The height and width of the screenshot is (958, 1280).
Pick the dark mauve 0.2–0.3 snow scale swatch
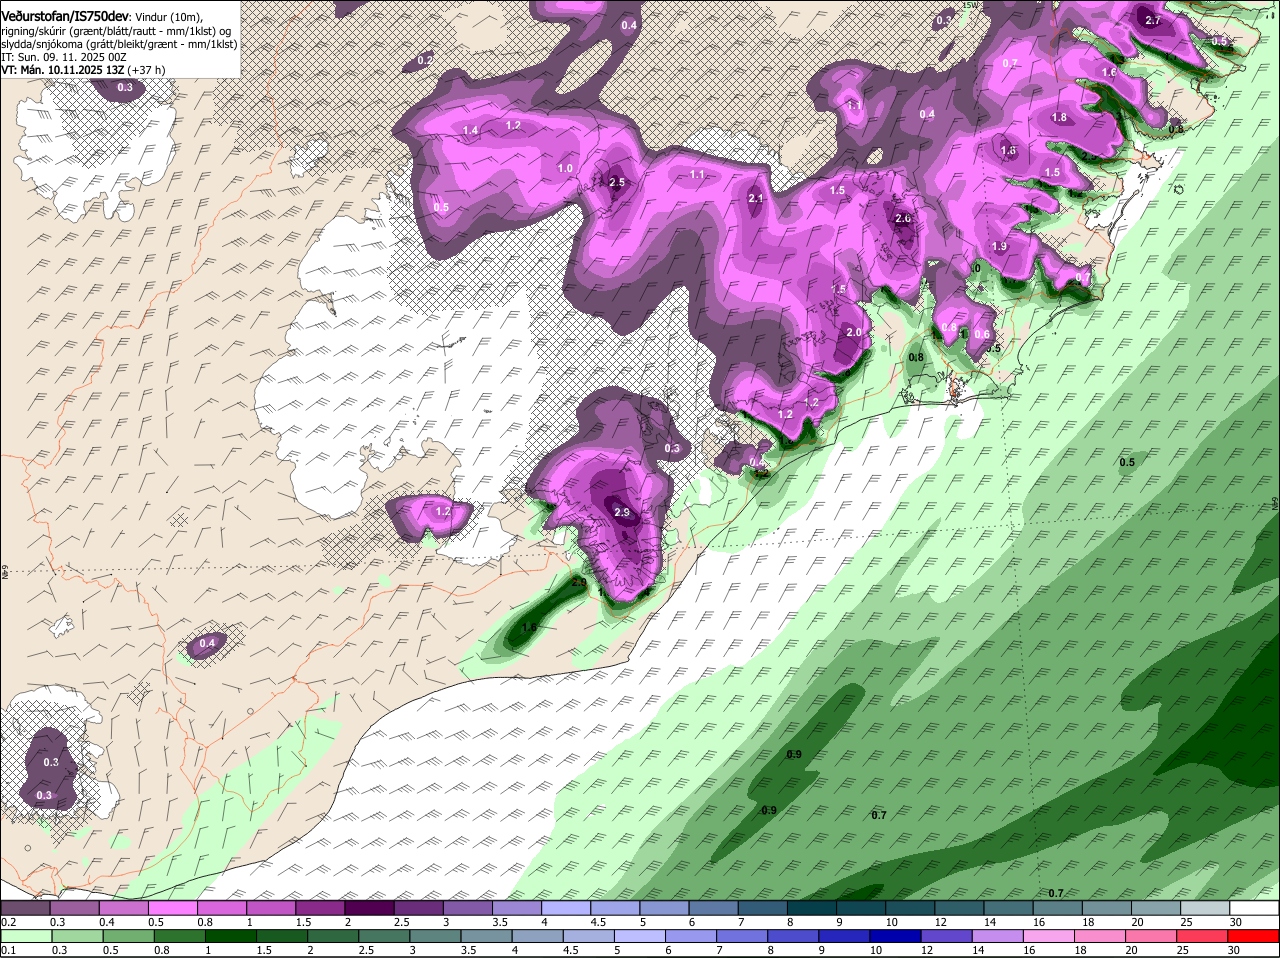(x=25, y=908)
